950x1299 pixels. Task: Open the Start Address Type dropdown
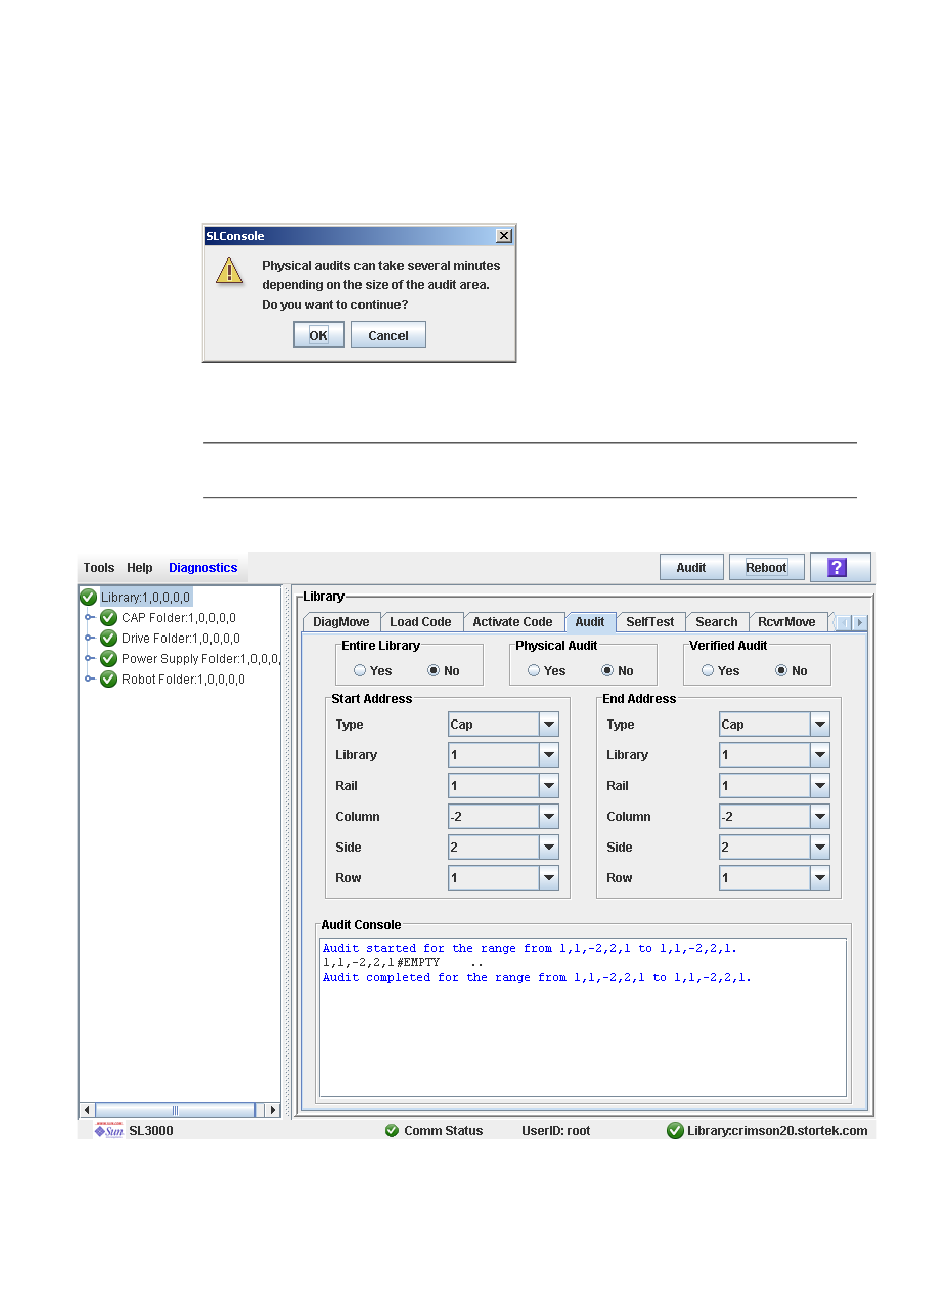549,725
